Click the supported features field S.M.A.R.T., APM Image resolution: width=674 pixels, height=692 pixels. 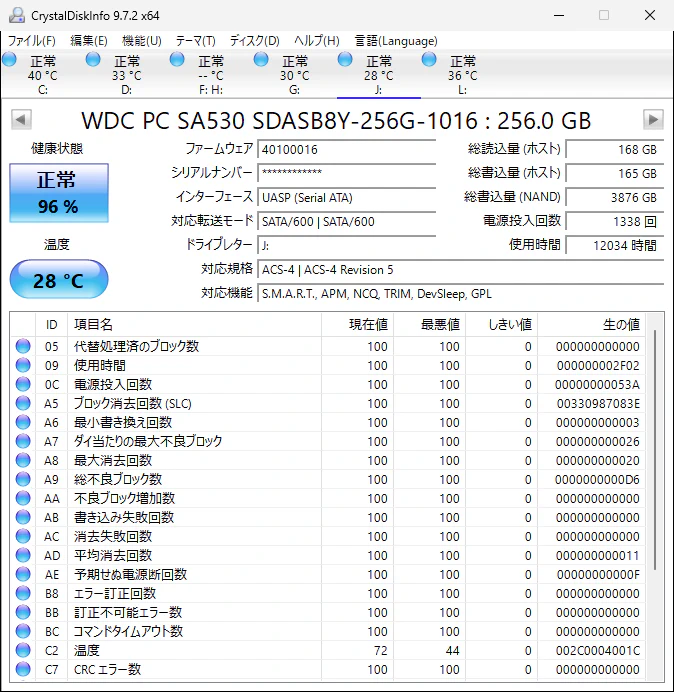(x=461, y=294)
